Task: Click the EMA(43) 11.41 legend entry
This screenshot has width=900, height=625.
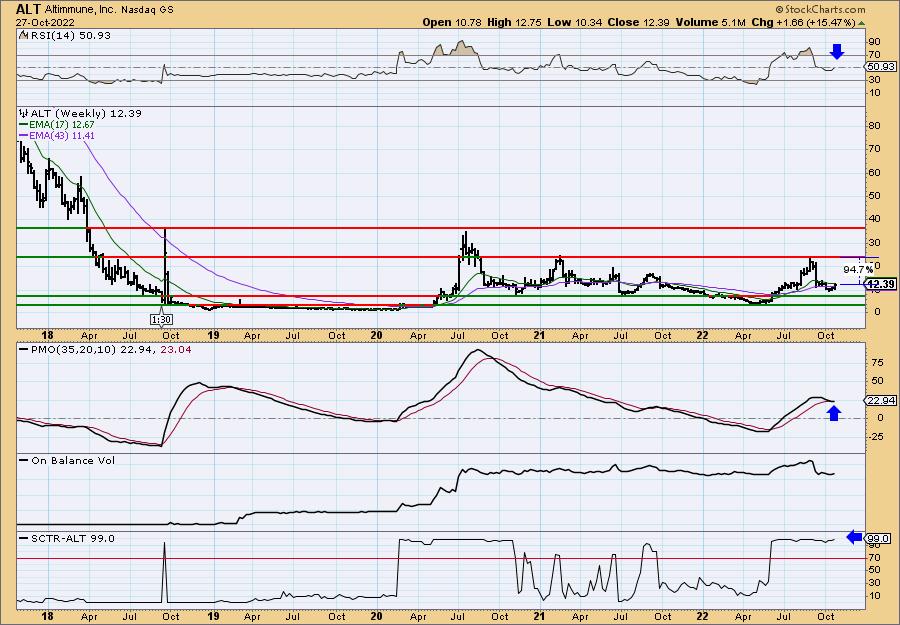Action: [63, 135]
